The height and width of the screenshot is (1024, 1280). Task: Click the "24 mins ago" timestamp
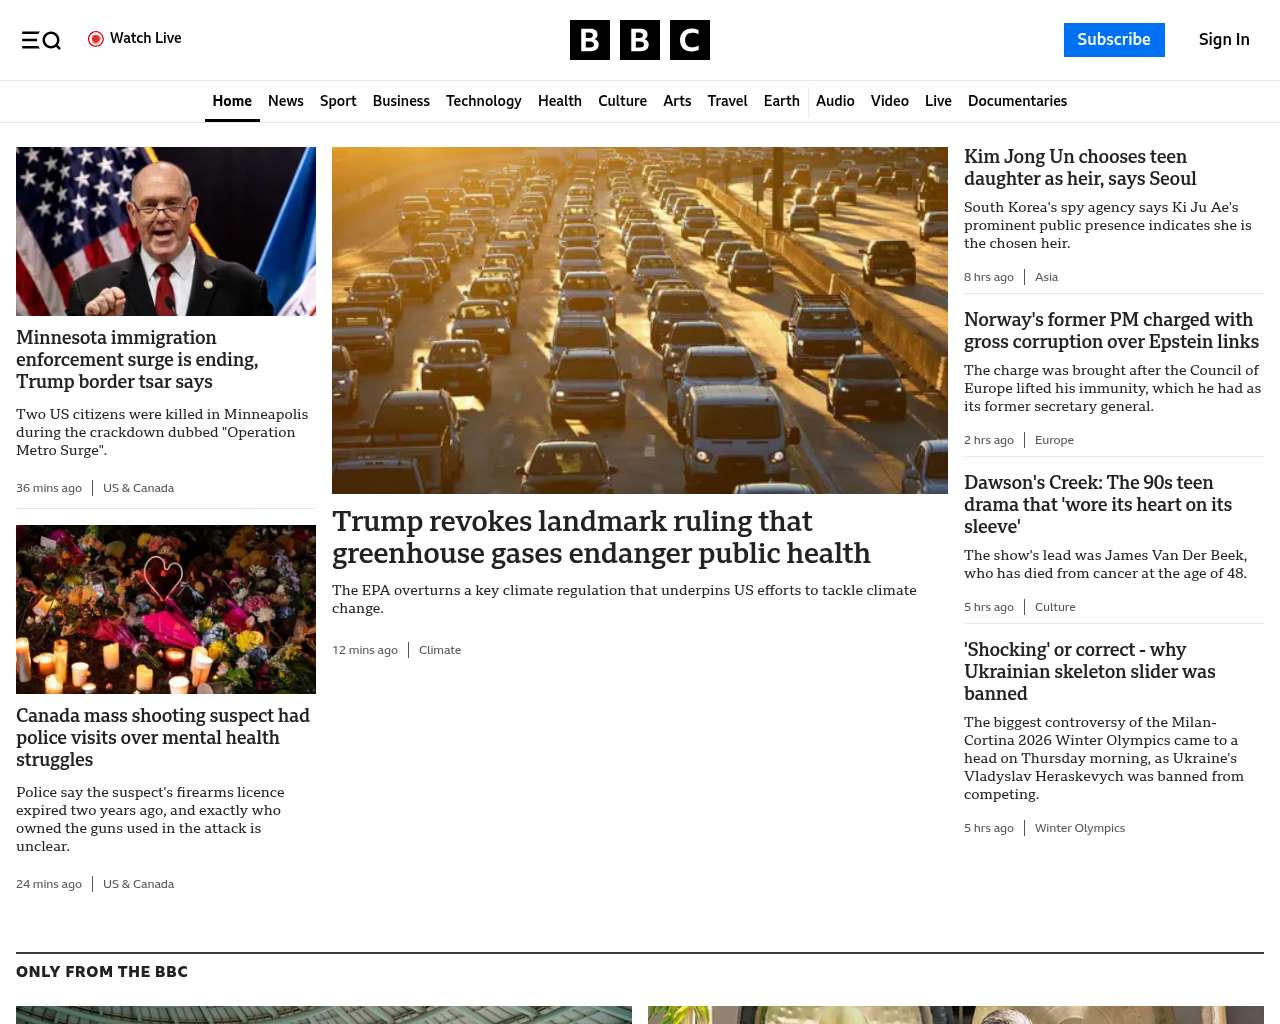click(x=49, y=884)
